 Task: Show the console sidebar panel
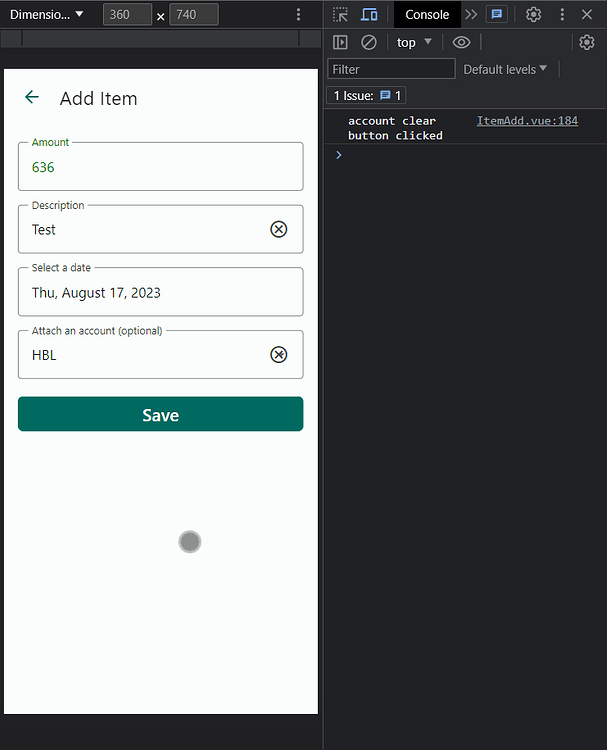pyautogui.click(x=340, y=43)
